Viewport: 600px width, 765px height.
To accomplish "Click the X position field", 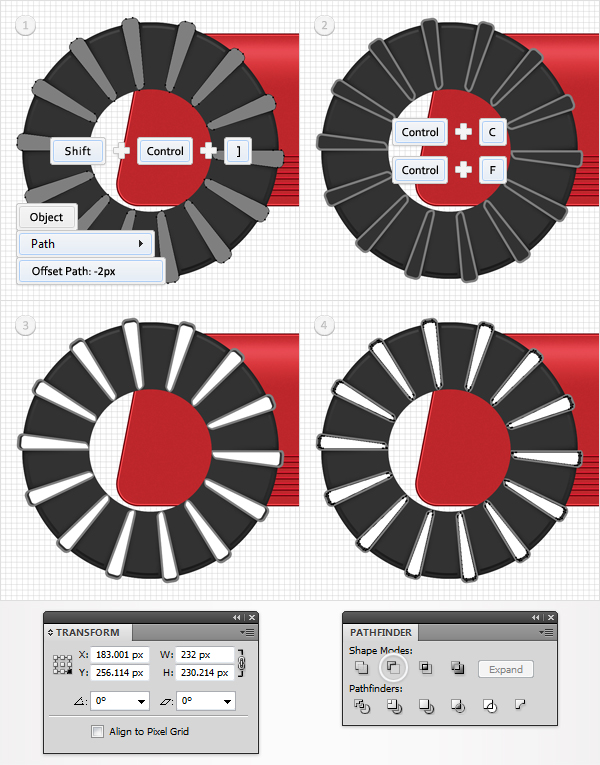I will point(120,655).
